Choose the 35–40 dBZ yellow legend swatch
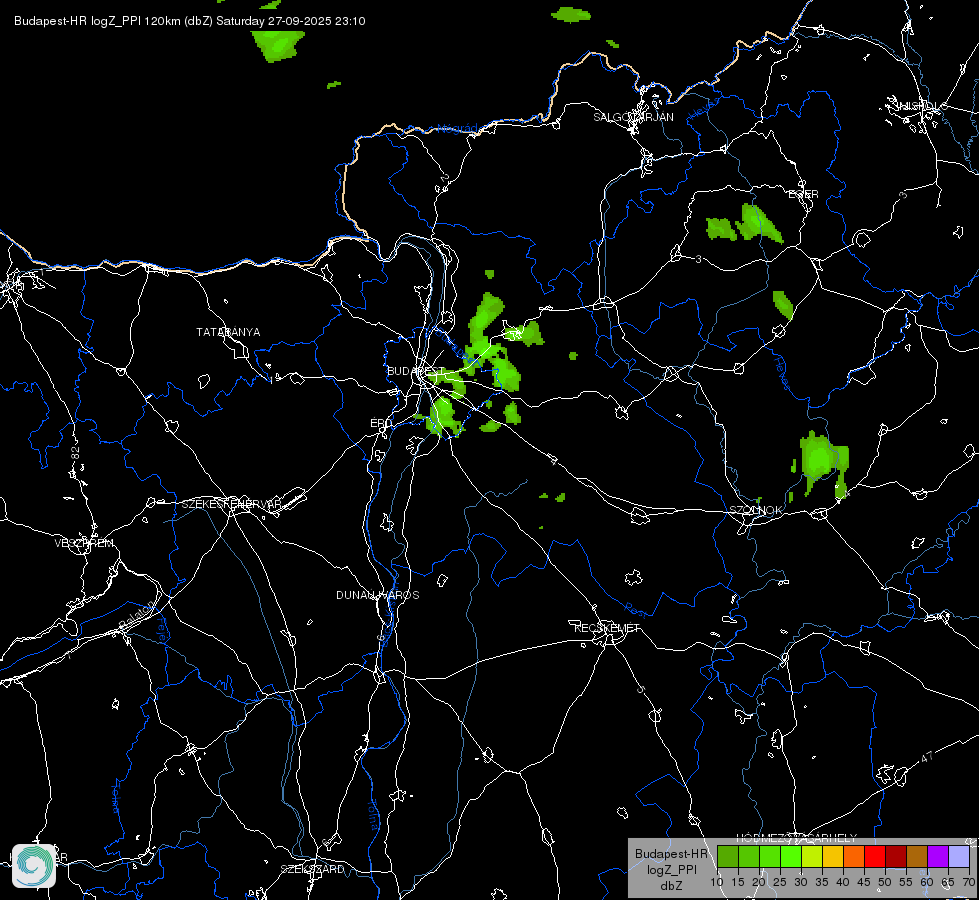Screen dimensions: 979x900 tap(833, 856)
